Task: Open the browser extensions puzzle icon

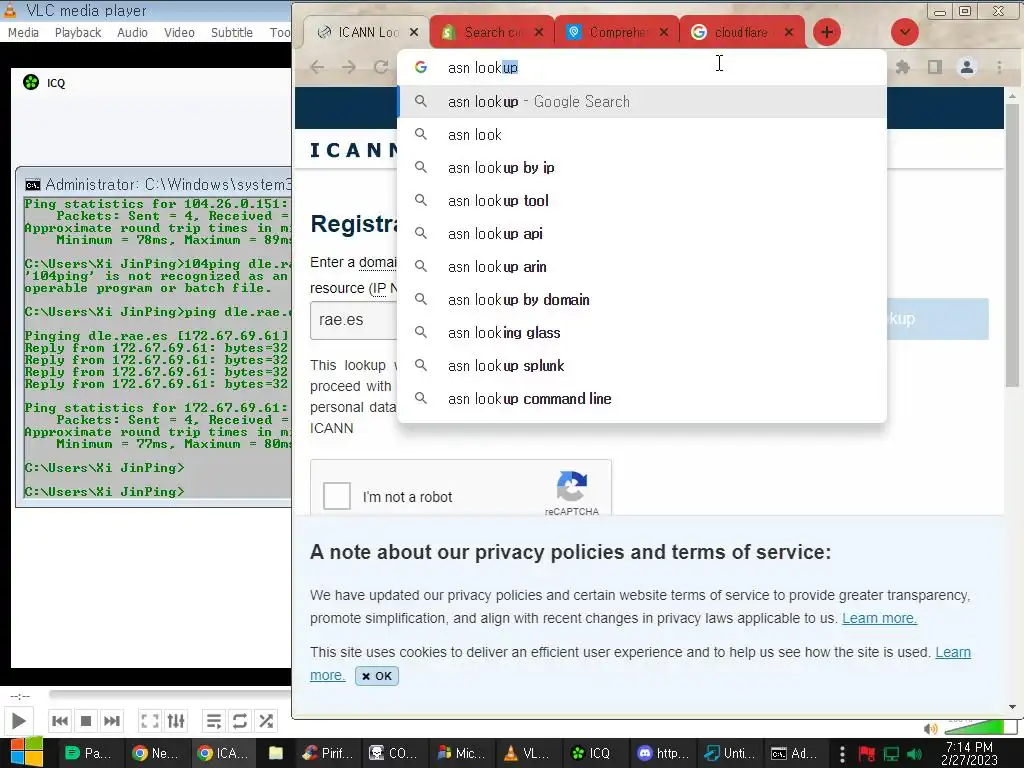Action: pos(903,67)
